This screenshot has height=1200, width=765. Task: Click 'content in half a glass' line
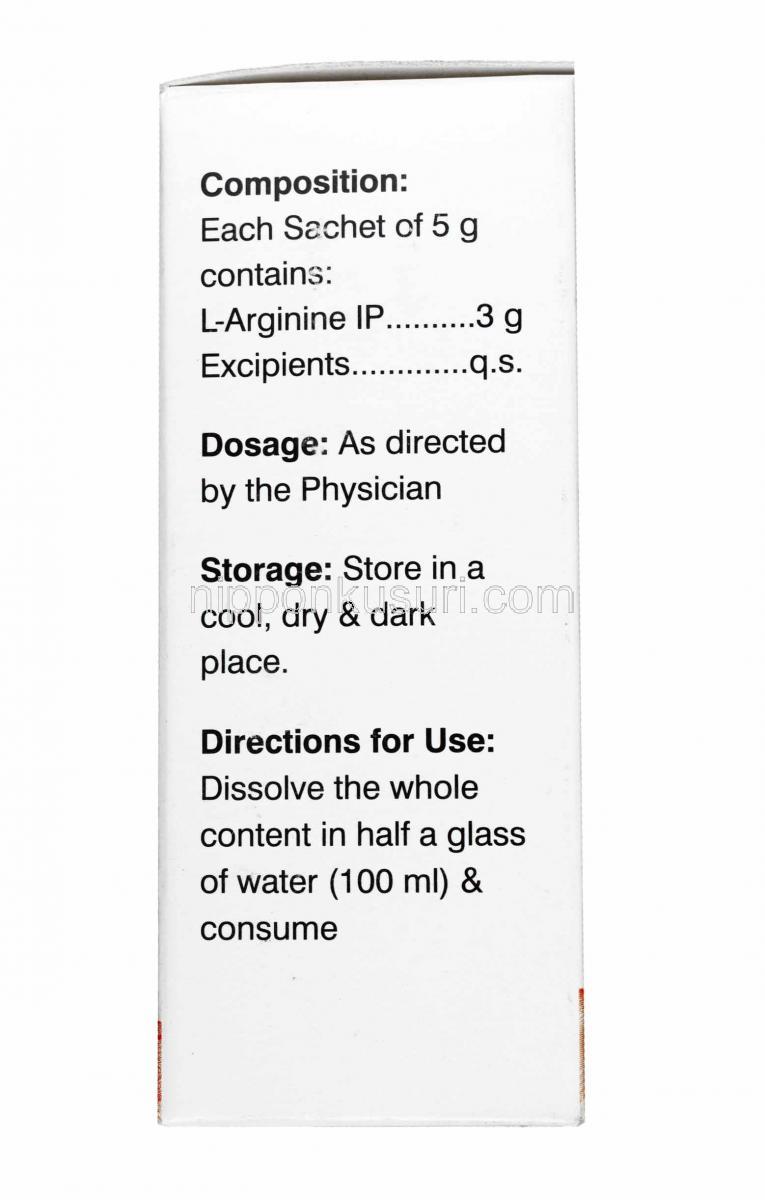363,835
